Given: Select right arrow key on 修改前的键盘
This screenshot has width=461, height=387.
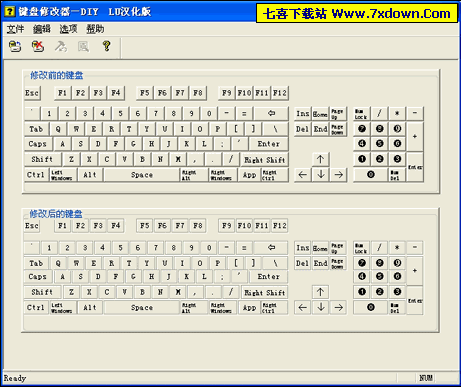Looking at the screenshot, I should (x=339, y=175).
